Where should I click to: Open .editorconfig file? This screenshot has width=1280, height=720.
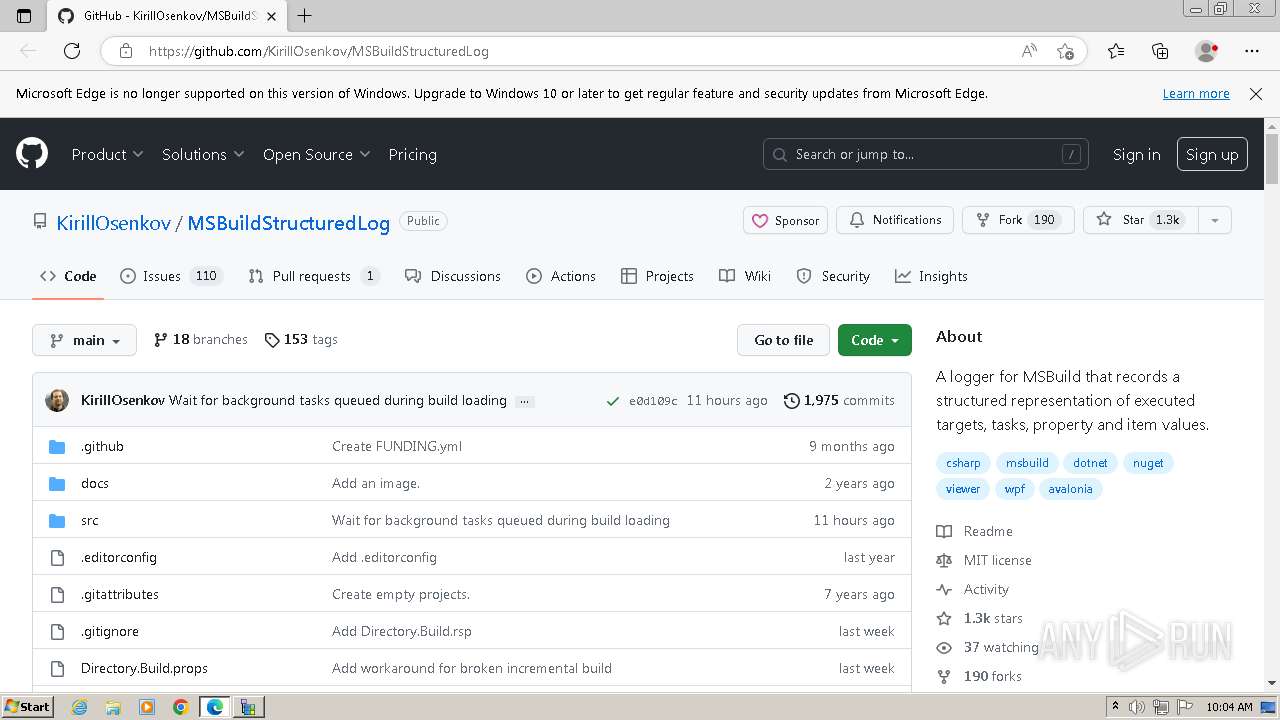119,557
